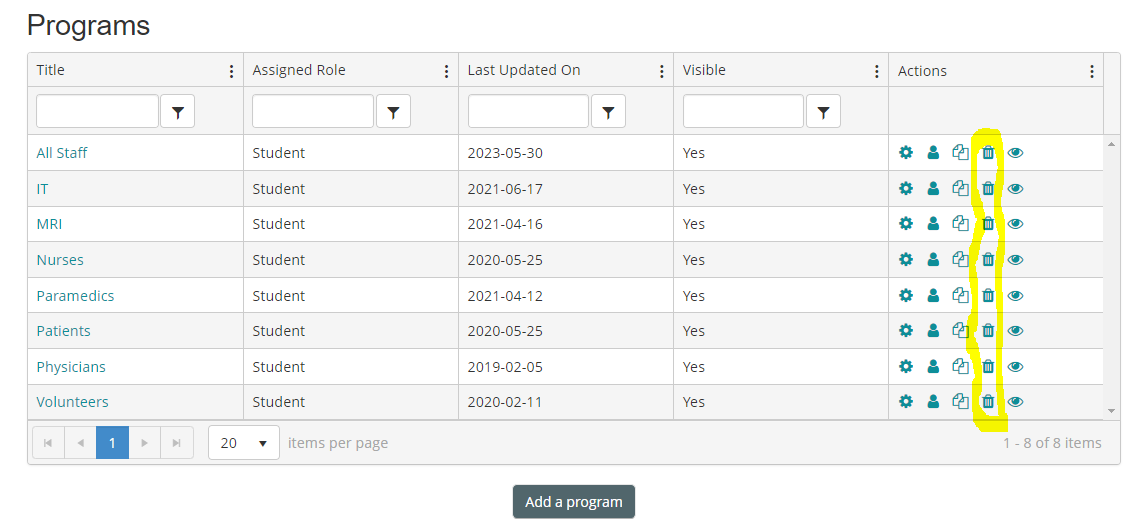Open the Last Updated On filter funnel
1138x532 pixels.
pos(608,113)
